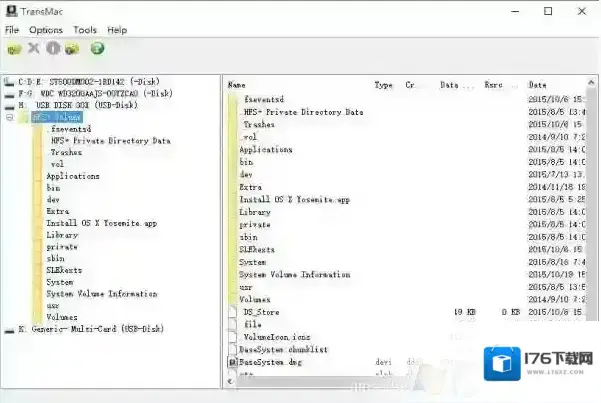Click the info toolbar icon
This screenshot has height=403, width=601.
click(53, 48)
